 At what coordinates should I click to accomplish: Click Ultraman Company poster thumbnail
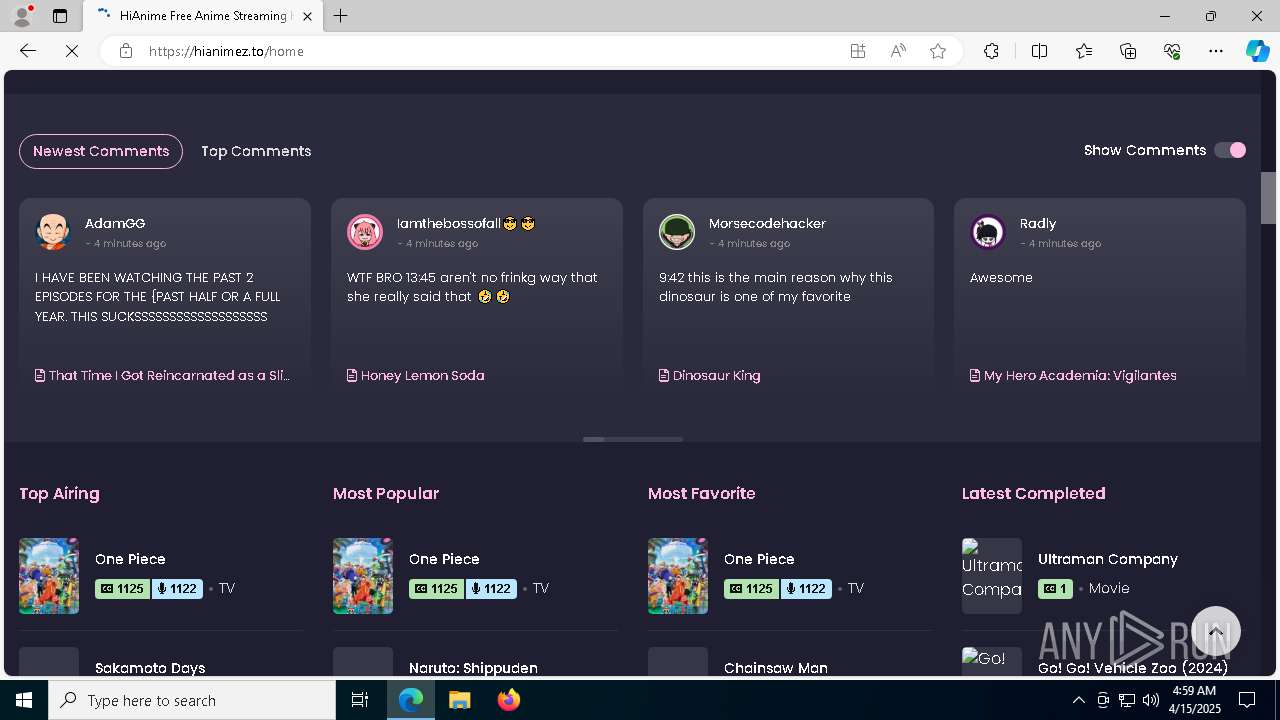click(992, 576)
